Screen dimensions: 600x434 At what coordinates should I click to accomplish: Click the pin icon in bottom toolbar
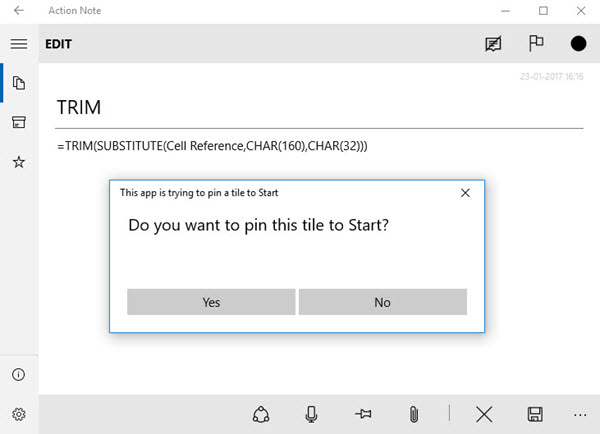click(363, 414)
